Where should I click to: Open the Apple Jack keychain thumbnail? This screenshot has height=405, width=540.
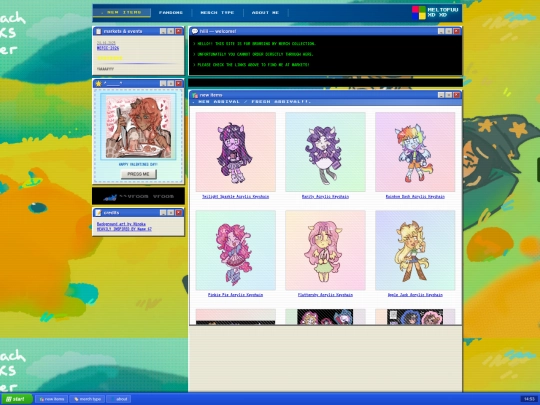click(x=415, y=250)
